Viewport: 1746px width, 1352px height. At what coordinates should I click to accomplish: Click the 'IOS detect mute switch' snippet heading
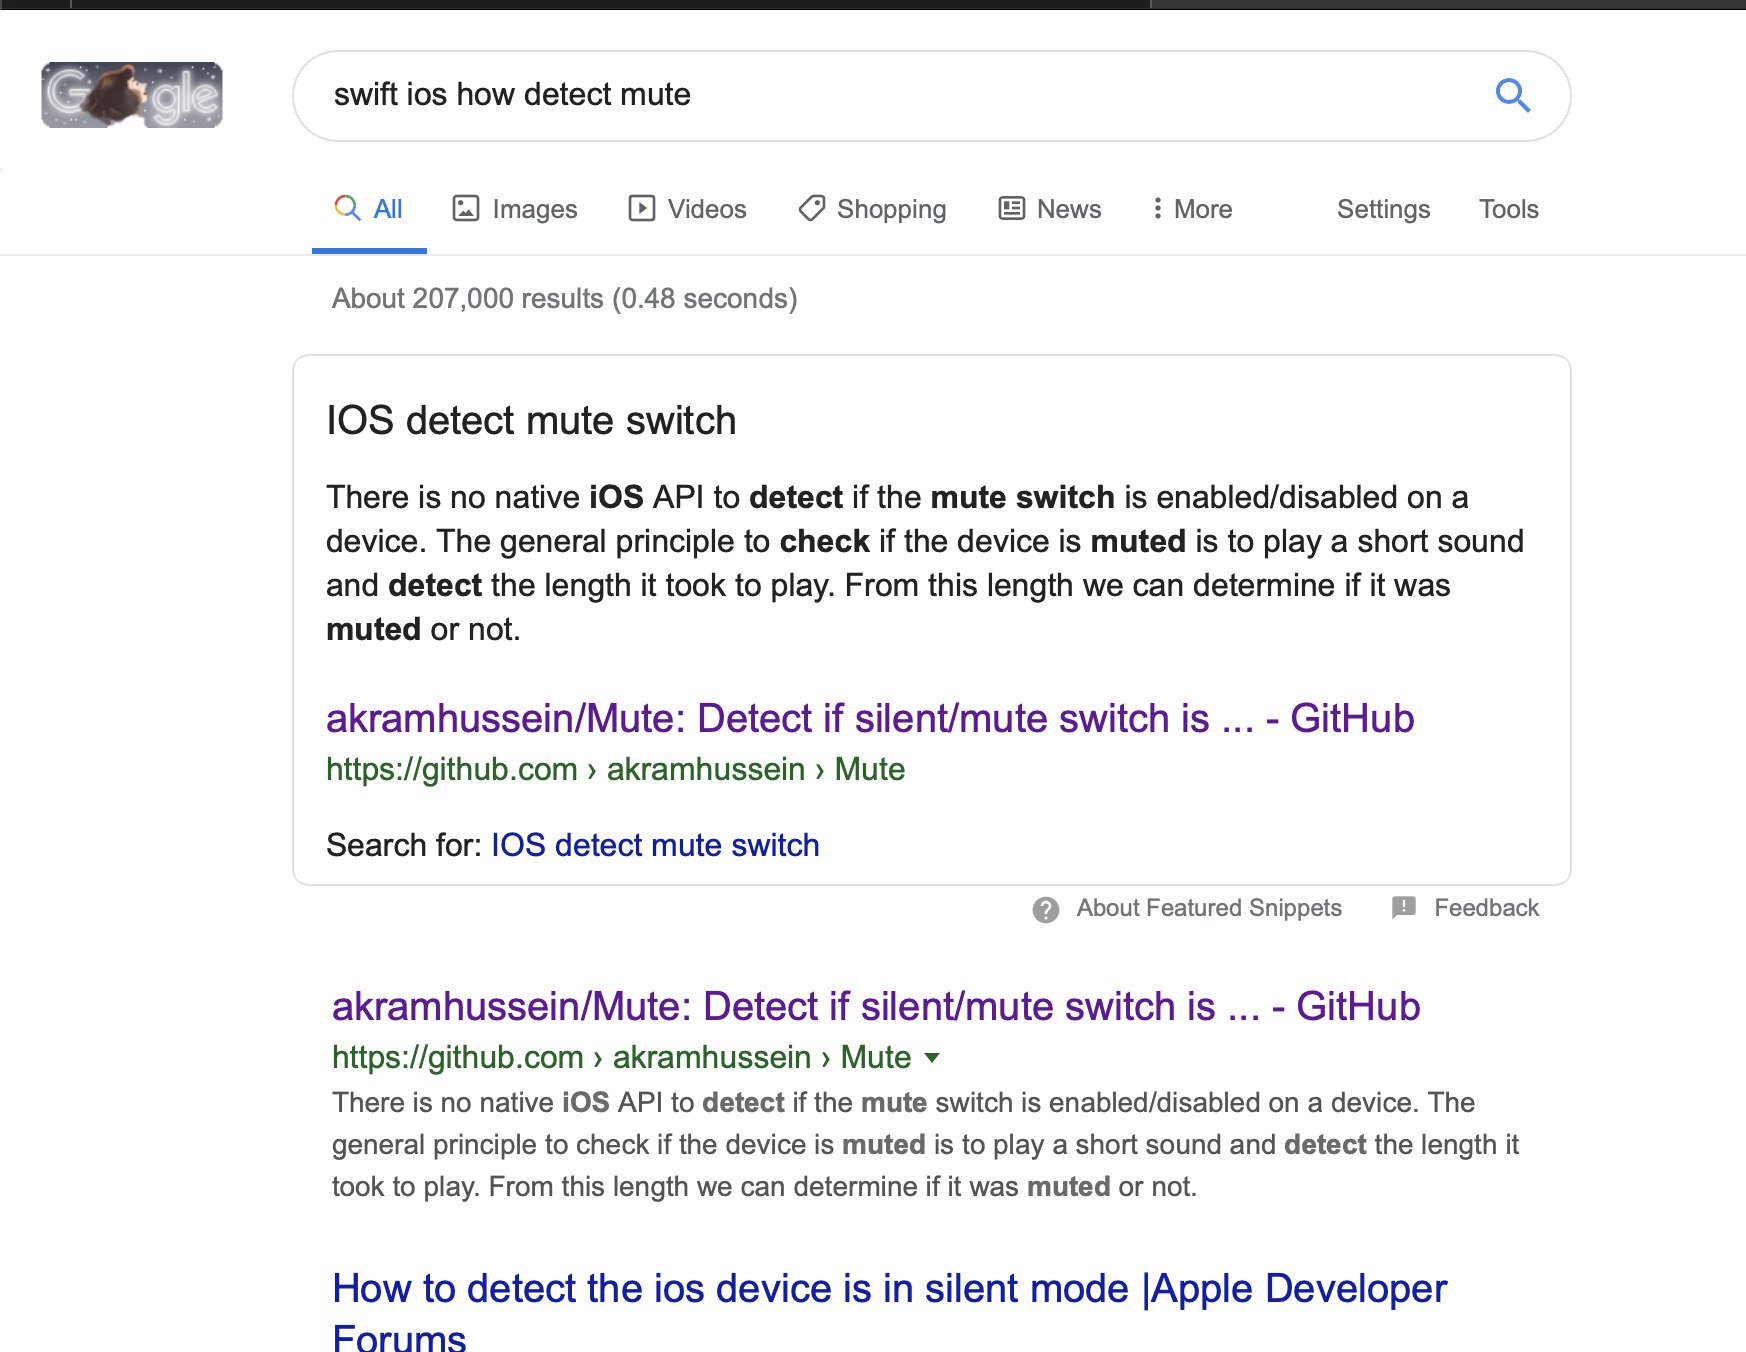click(531, 421)
